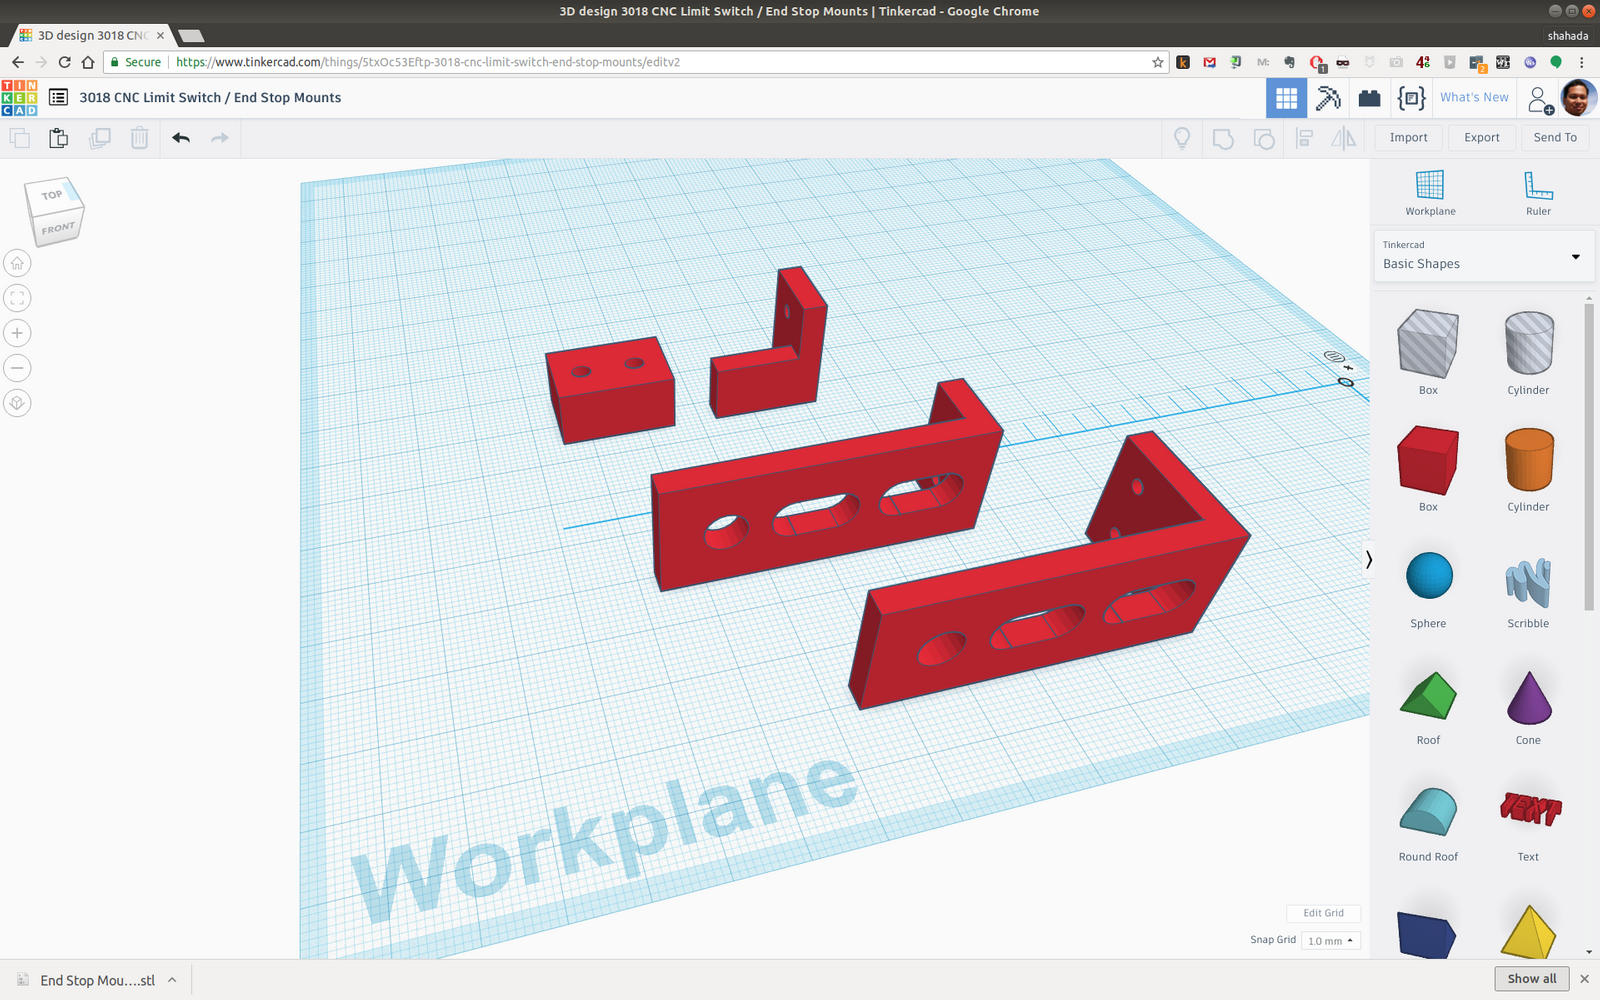Open the Blocks pickaxe mode

(1328, 98)
